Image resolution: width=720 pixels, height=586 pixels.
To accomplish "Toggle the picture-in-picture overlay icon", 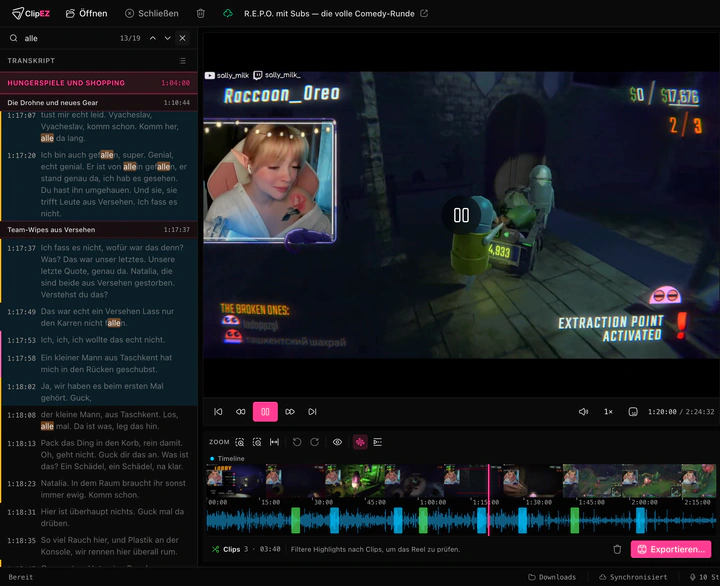I will [x=633, y=411].
